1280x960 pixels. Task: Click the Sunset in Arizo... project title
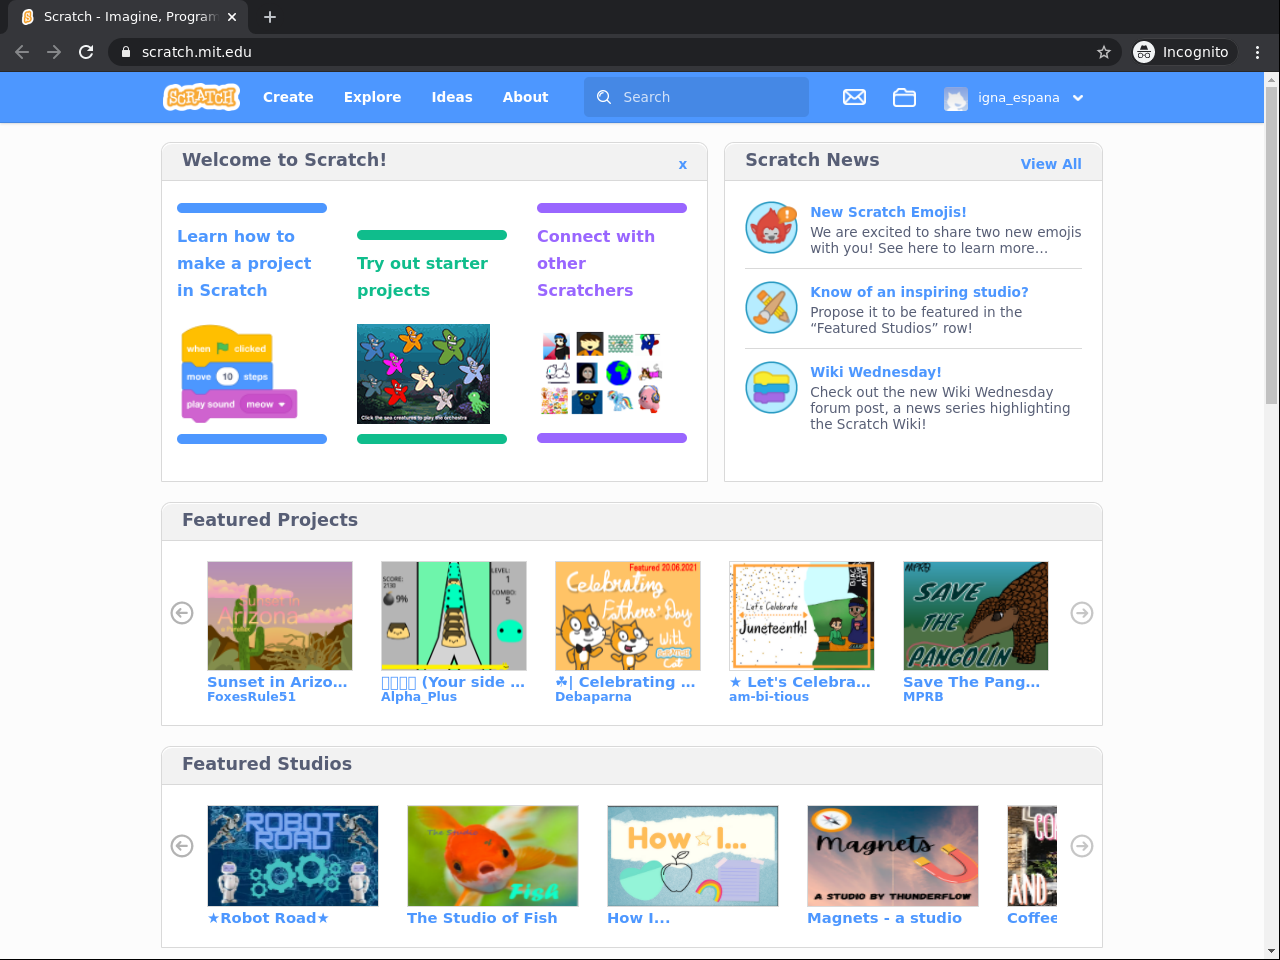[277, 682]
